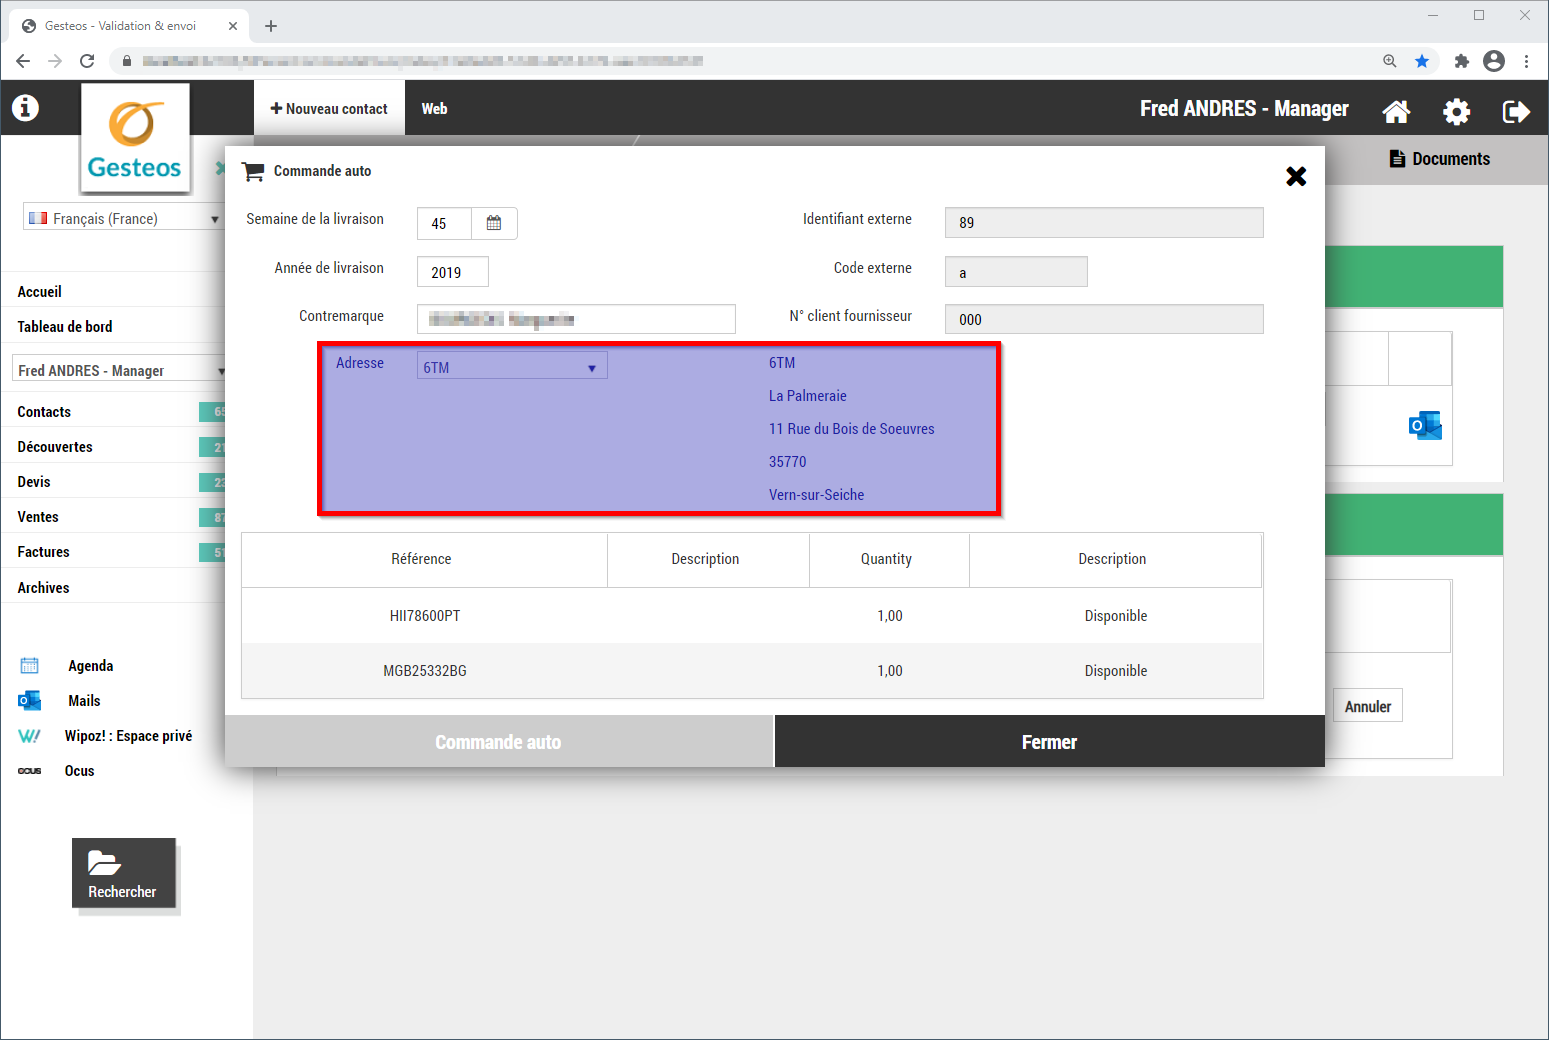Close the Commande auto dialog

point(1296,177)
